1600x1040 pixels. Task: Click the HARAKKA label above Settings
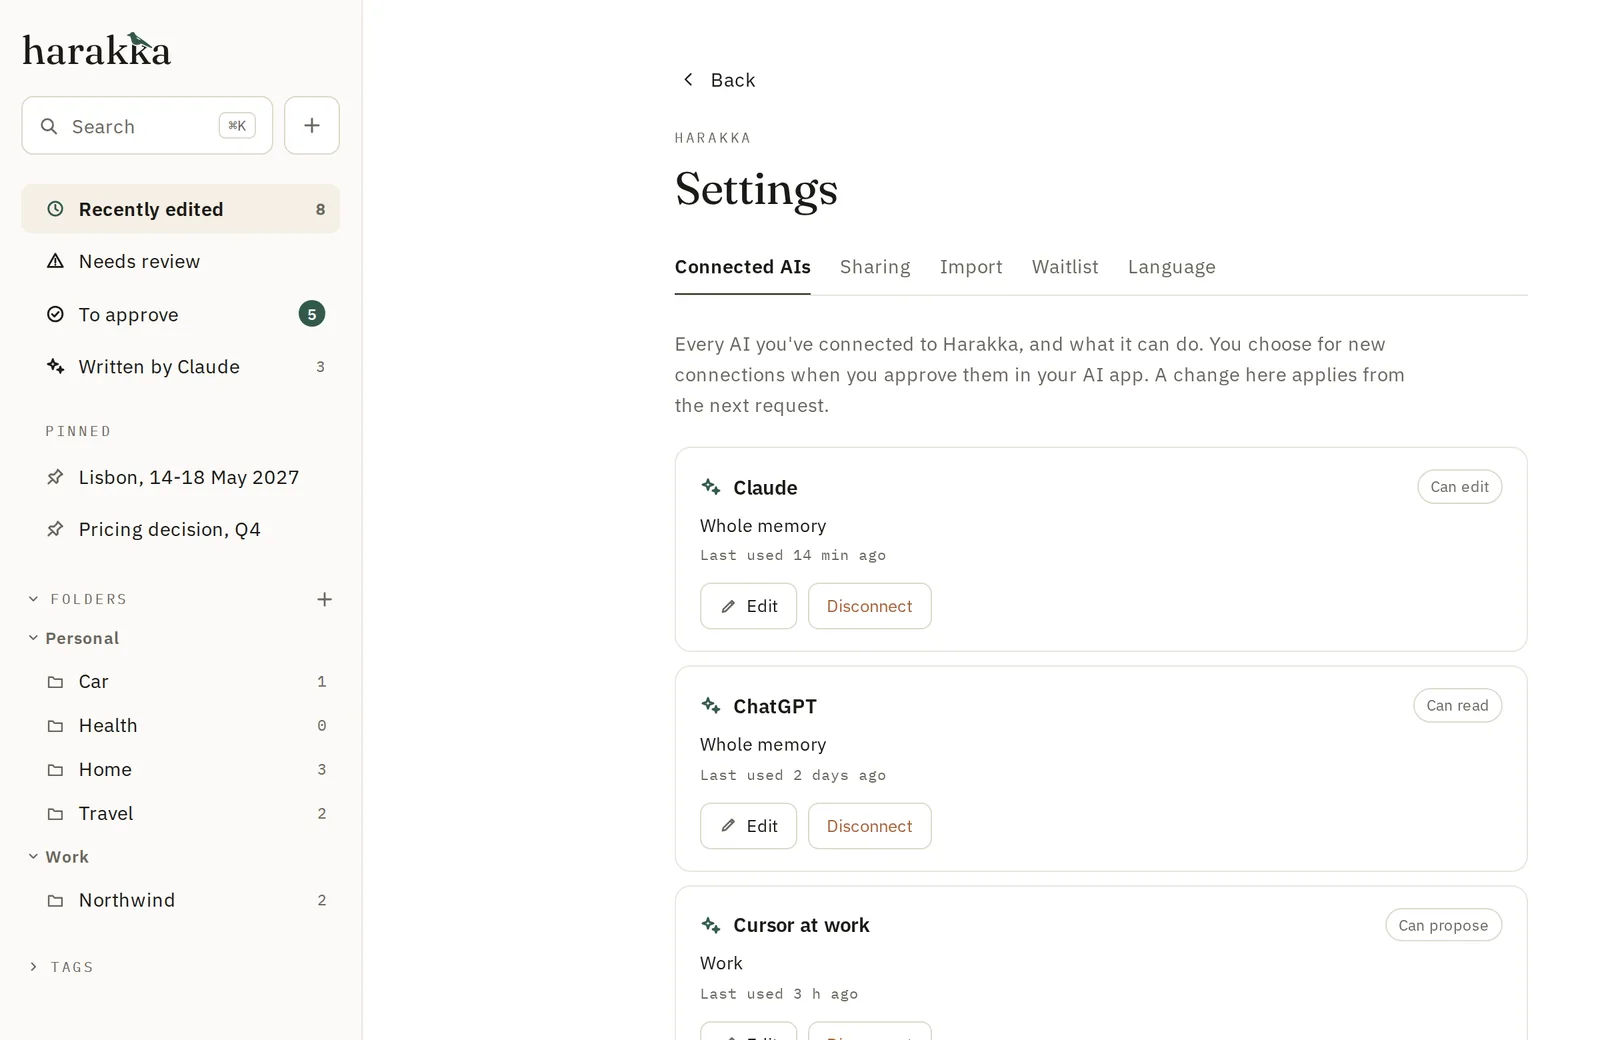[713, 138]
